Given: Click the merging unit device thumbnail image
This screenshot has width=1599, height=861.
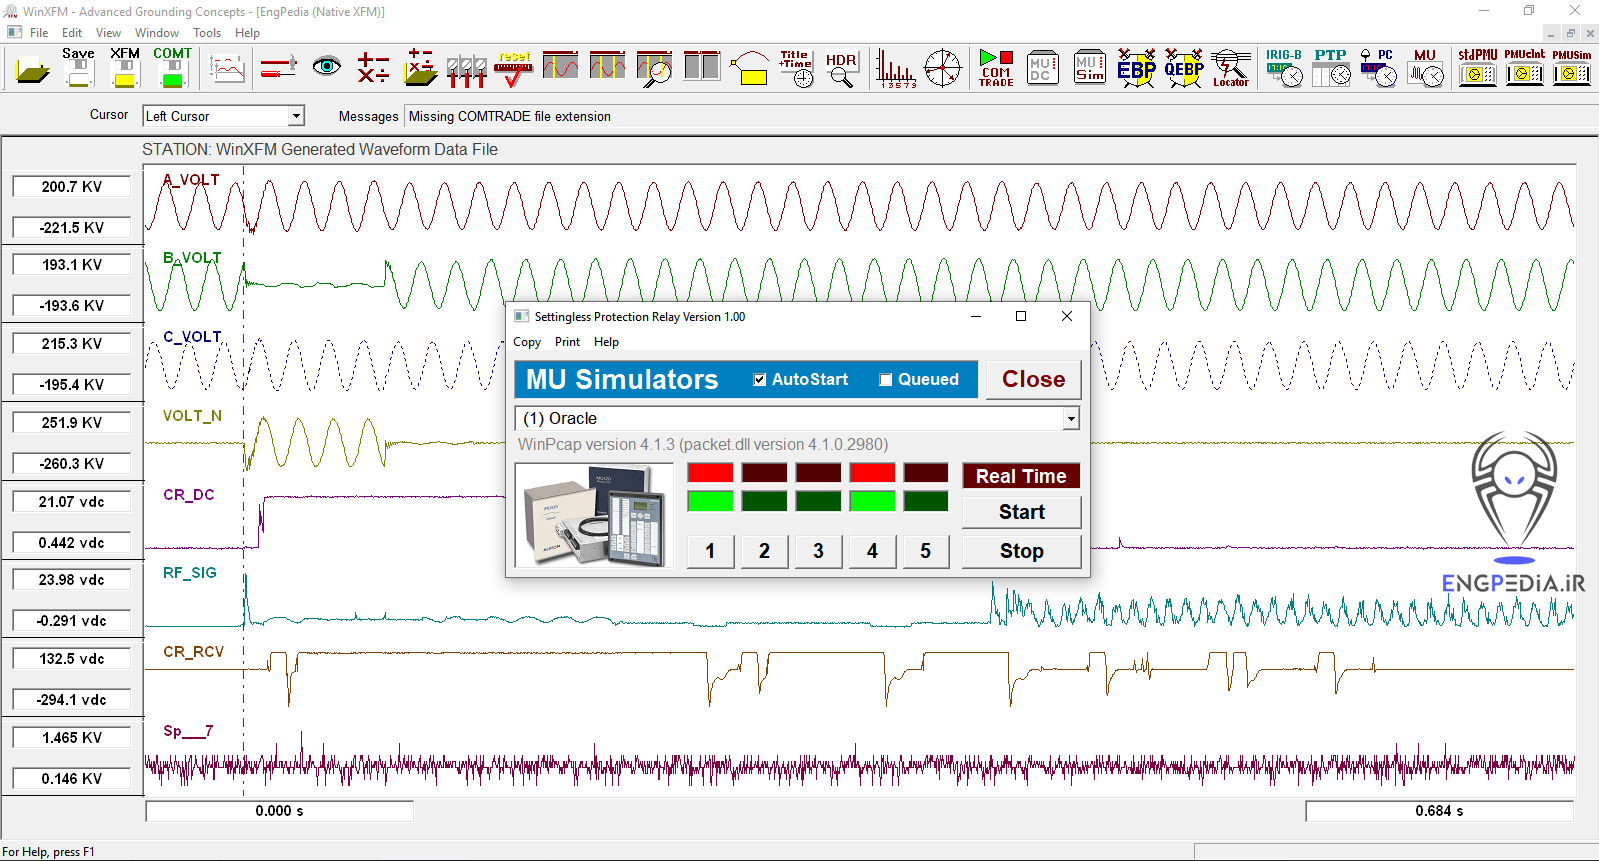Looking at the screenshot, I should point(594,516).
